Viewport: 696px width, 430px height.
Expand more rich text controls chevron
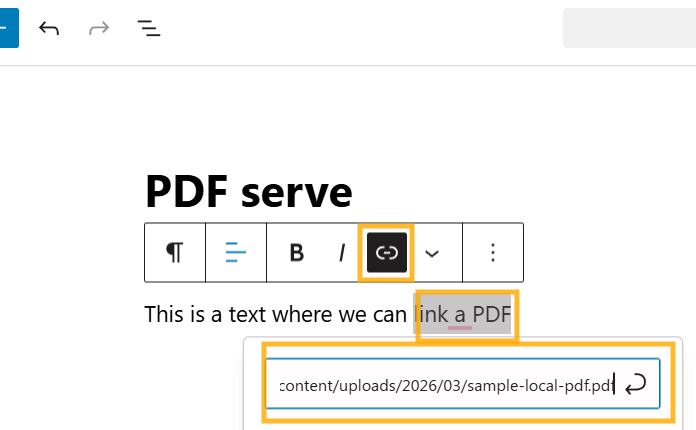click(x=432, y=253)
